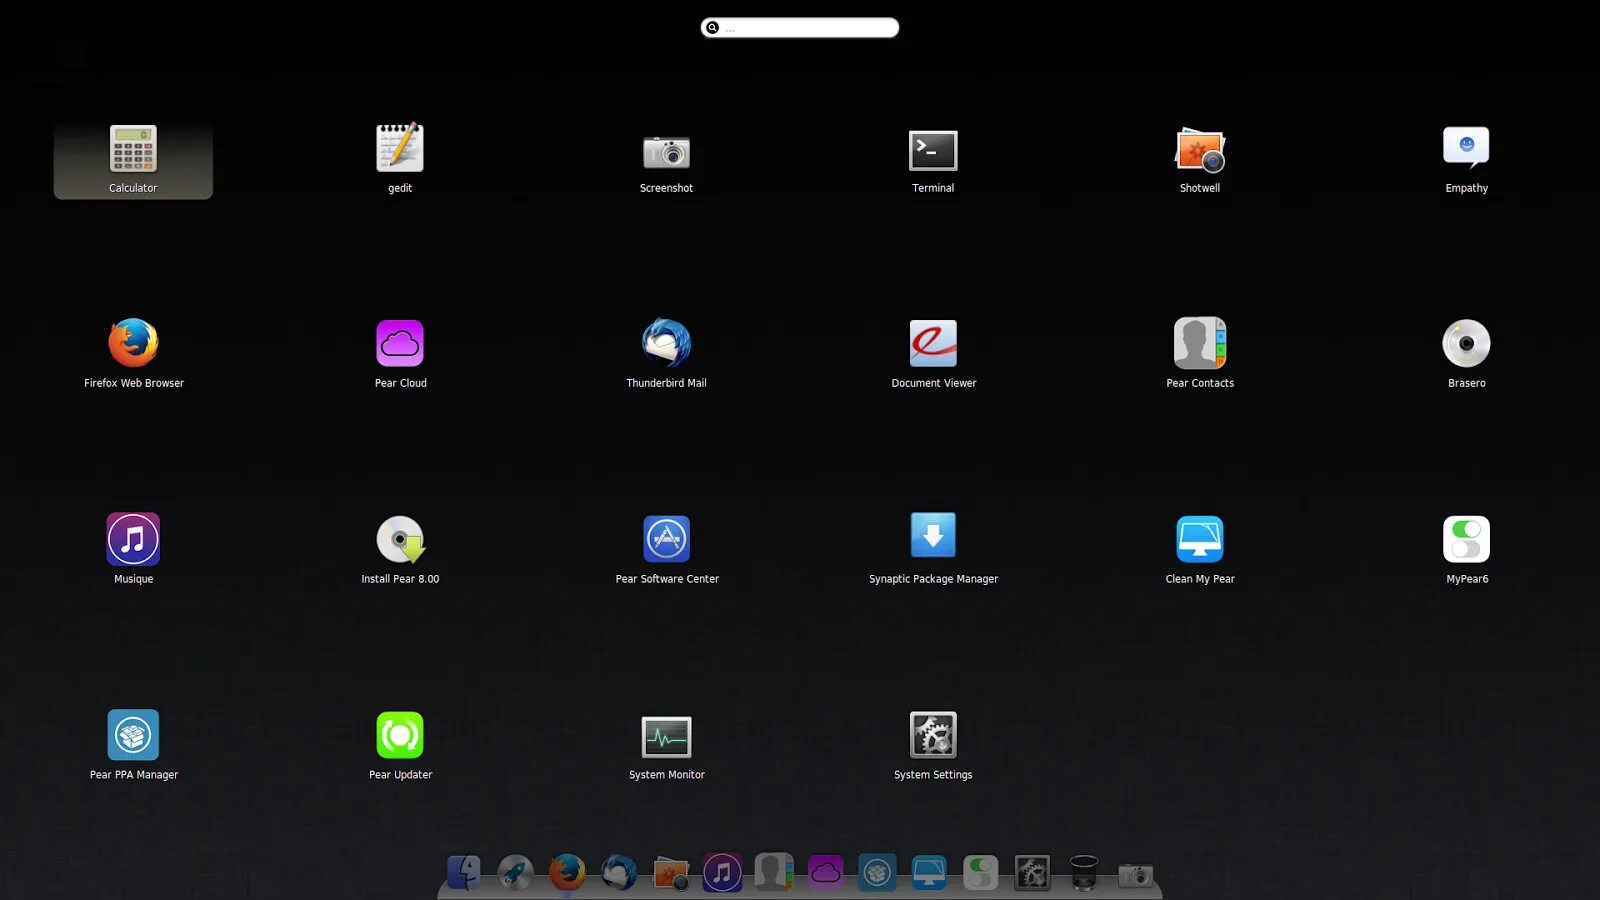Open MyPear6 toggle icon in dock
Screen dimensions: 1600x900
click(980, 873)
